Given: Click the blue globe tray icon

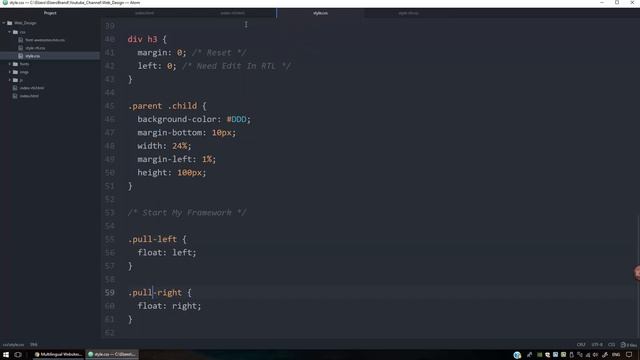Looking at the screenshot, I should tap(517, 355).
